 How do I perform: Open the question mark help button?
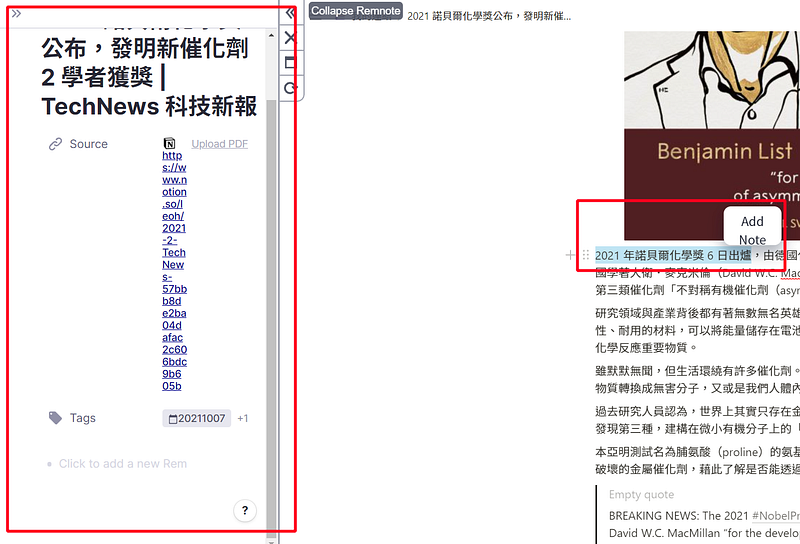coord(245,510)
